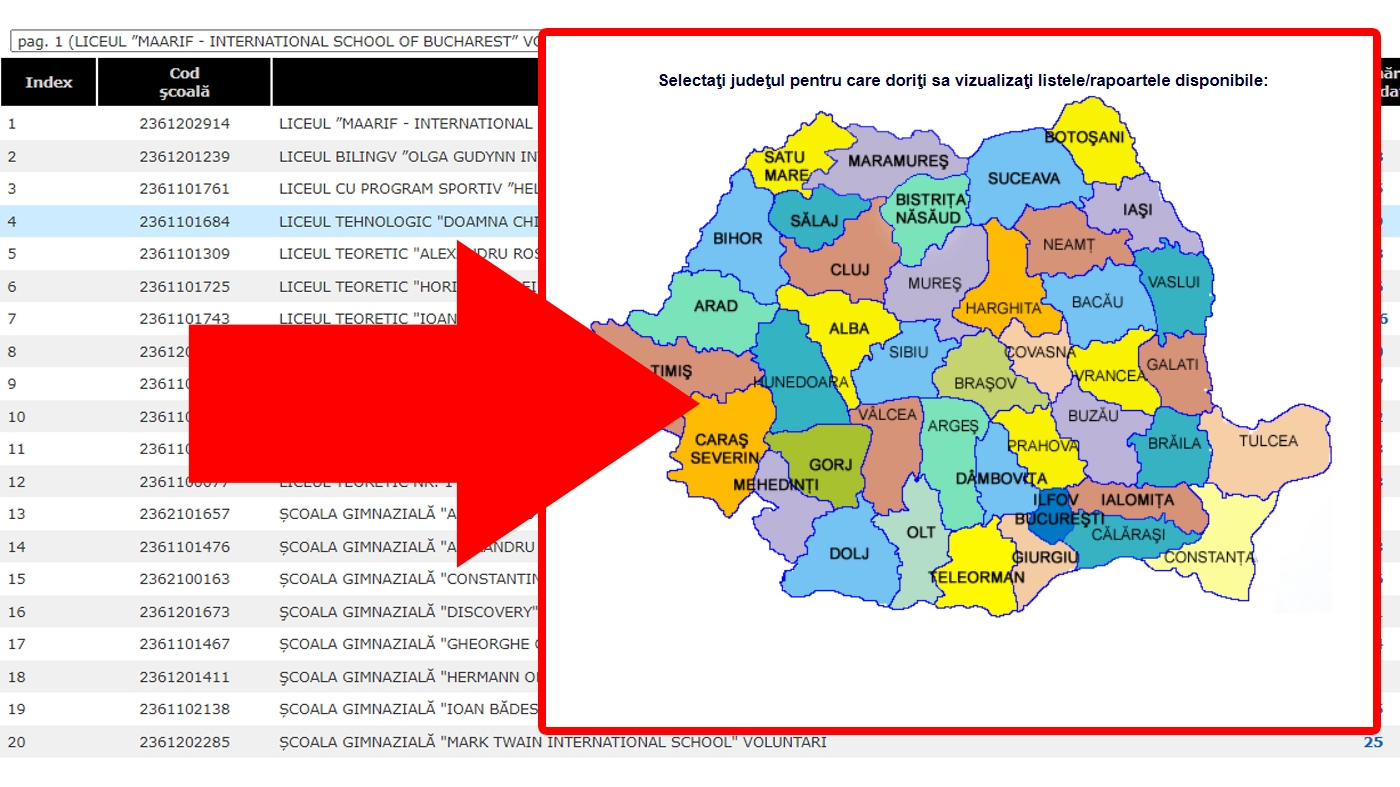Select Bistrița Năsăud county on the map
1400x787 pixels.
point(928,208)
